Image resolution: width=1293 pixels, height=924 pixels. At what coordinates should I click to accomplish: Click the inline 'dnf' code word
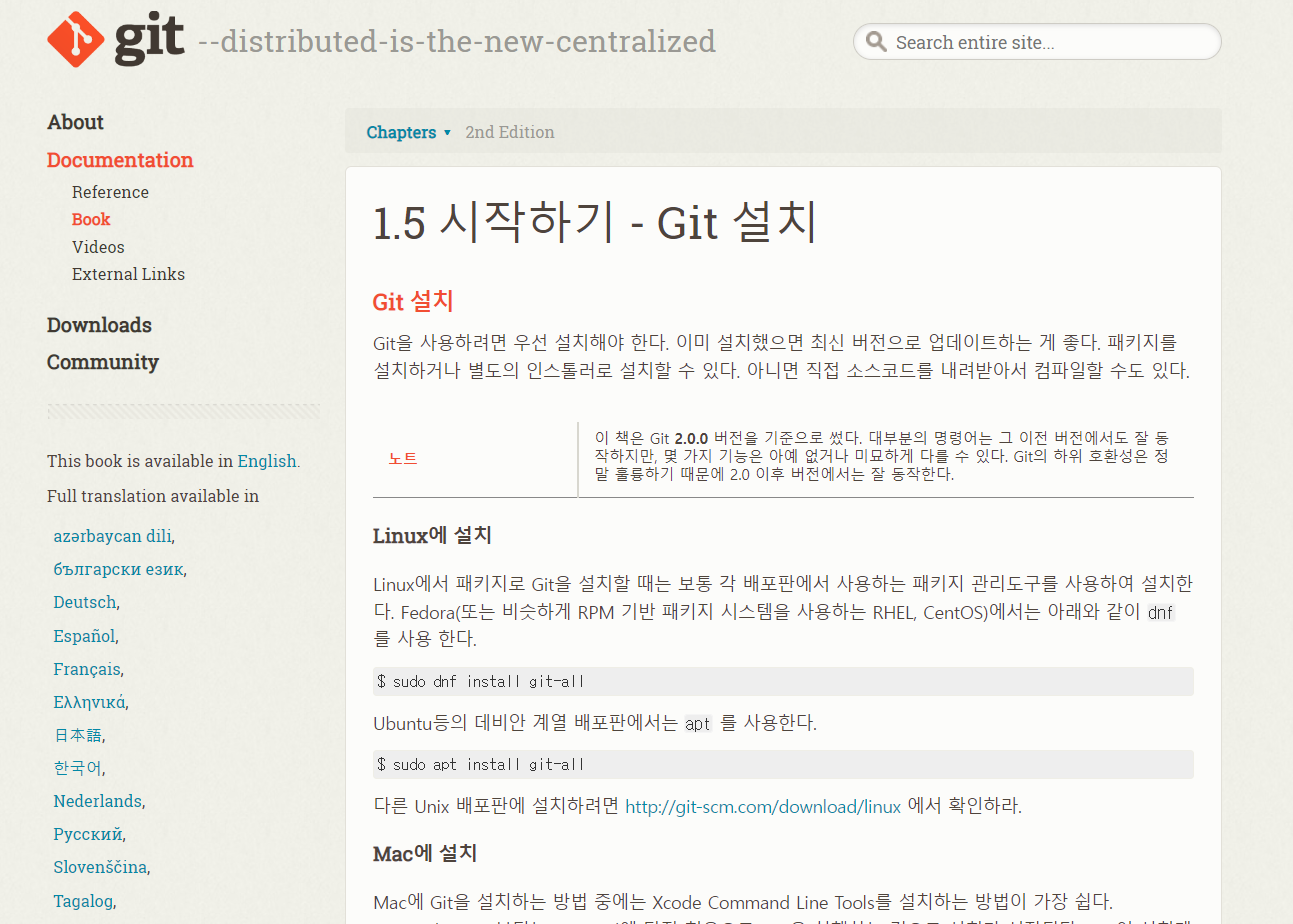[x=1160, y=612]
